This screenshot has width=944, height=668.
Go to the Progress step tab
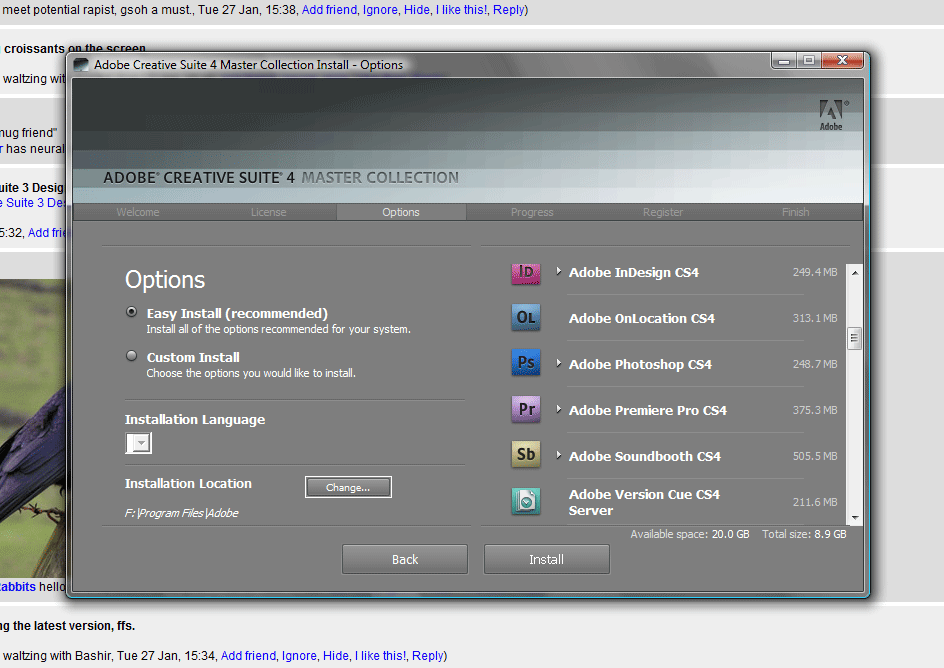coord(532,212)
